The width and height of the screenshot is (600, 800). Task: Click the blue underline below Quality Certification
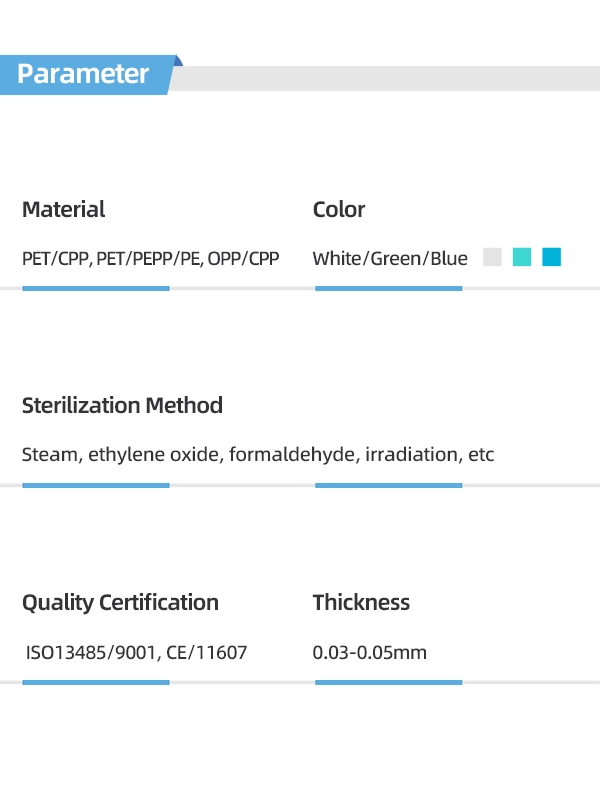[96, 682]
